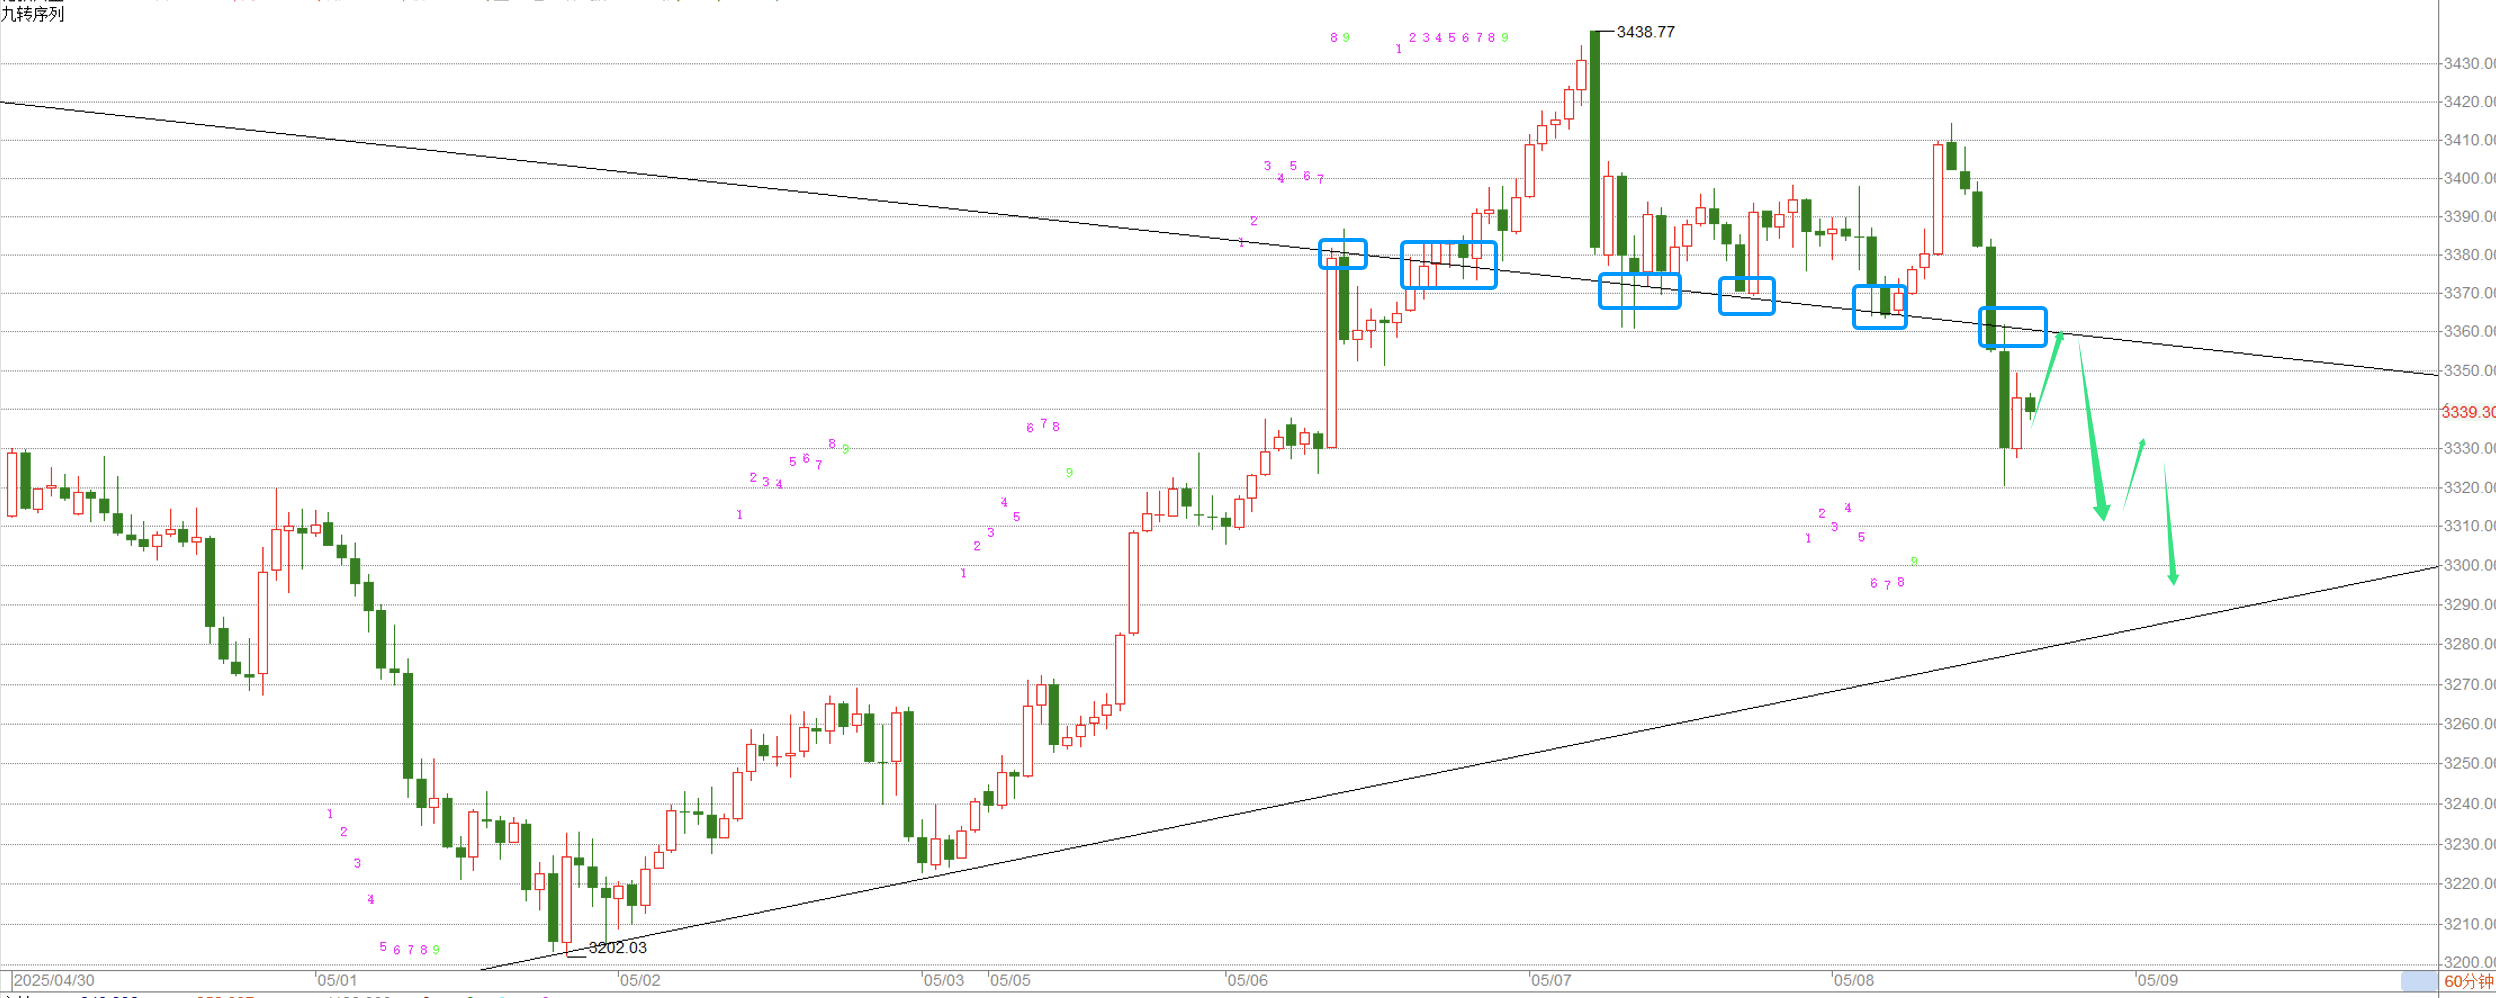Select the 3438.77 high price label

(x=1645, y=32)
